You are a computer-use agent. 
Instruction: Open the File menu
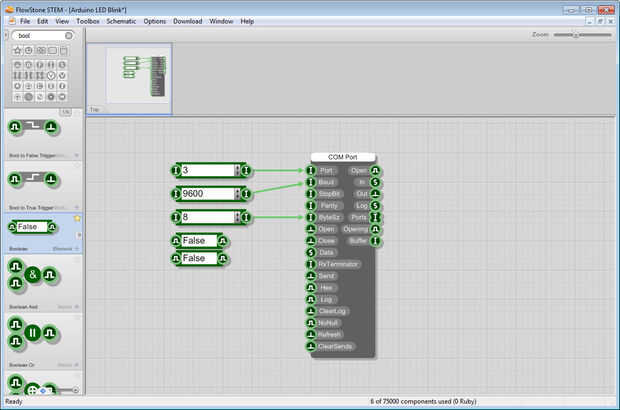[x=25, y=21]
